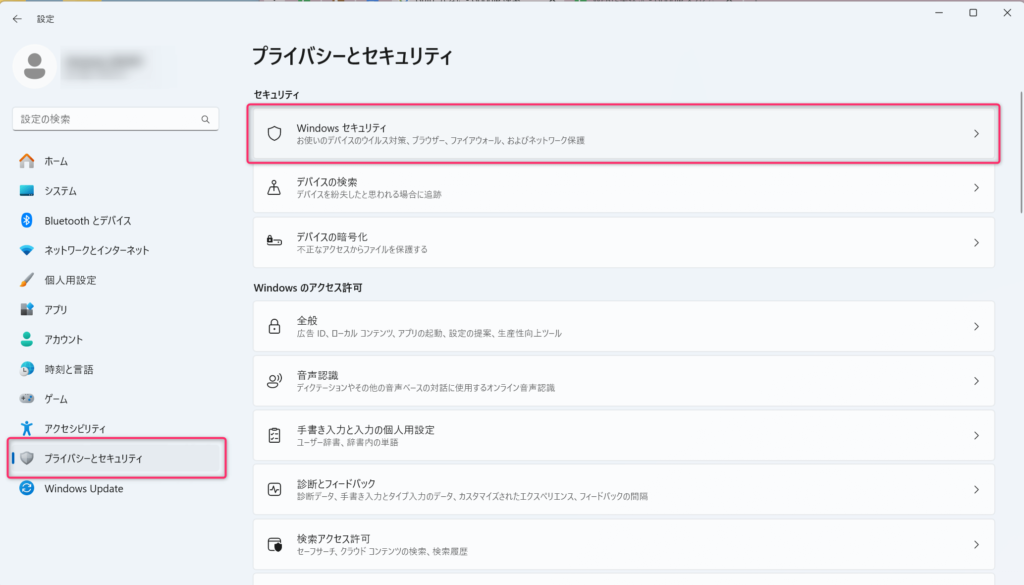Click the ゲーム controller icon

coord(27,398)
